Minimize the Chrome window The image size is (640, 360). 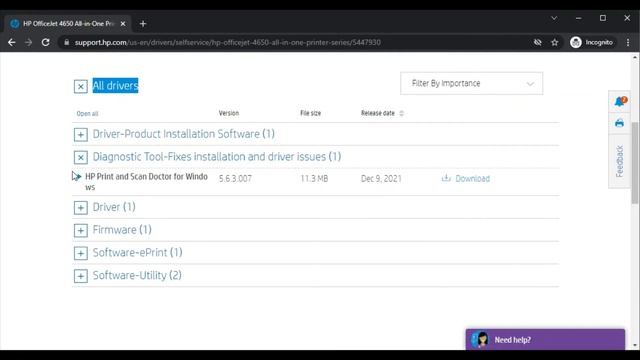578,18
